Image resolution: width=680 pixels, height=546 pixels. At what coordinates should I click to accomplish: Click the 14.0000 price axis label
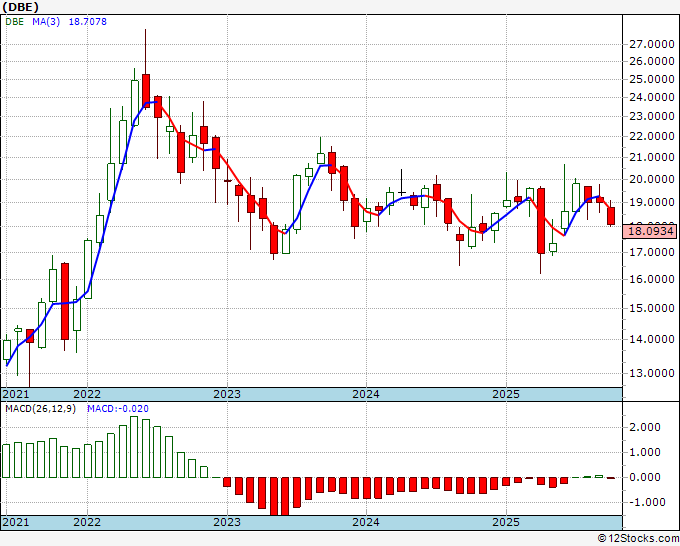coord(651,340)
